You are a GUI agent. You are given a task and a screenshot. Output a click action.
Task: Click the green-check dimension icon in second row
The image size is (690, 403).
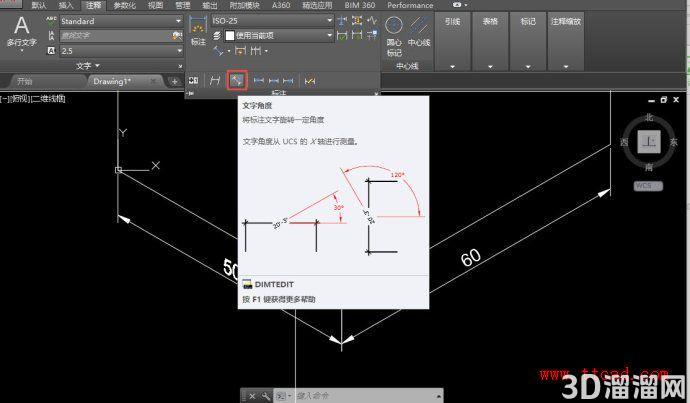(342, 35)
